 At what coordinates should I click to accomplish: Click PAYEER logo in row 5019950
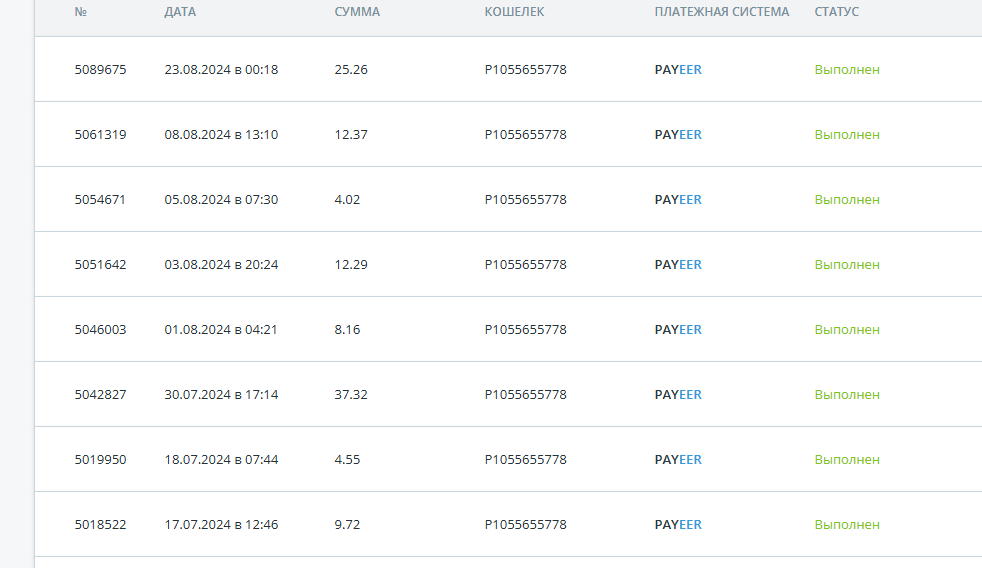pos(678,460)
